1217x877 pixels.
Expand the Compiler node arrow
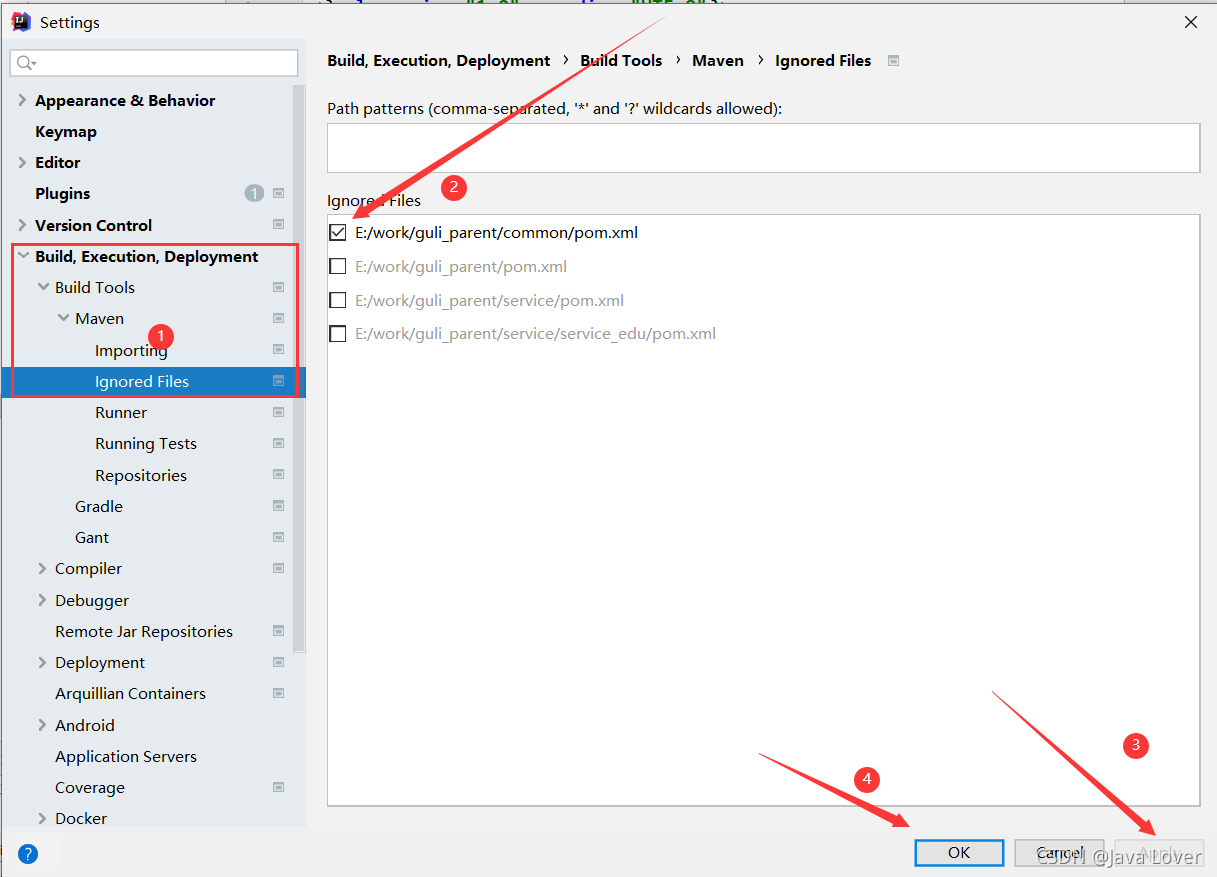coord(42,568)
